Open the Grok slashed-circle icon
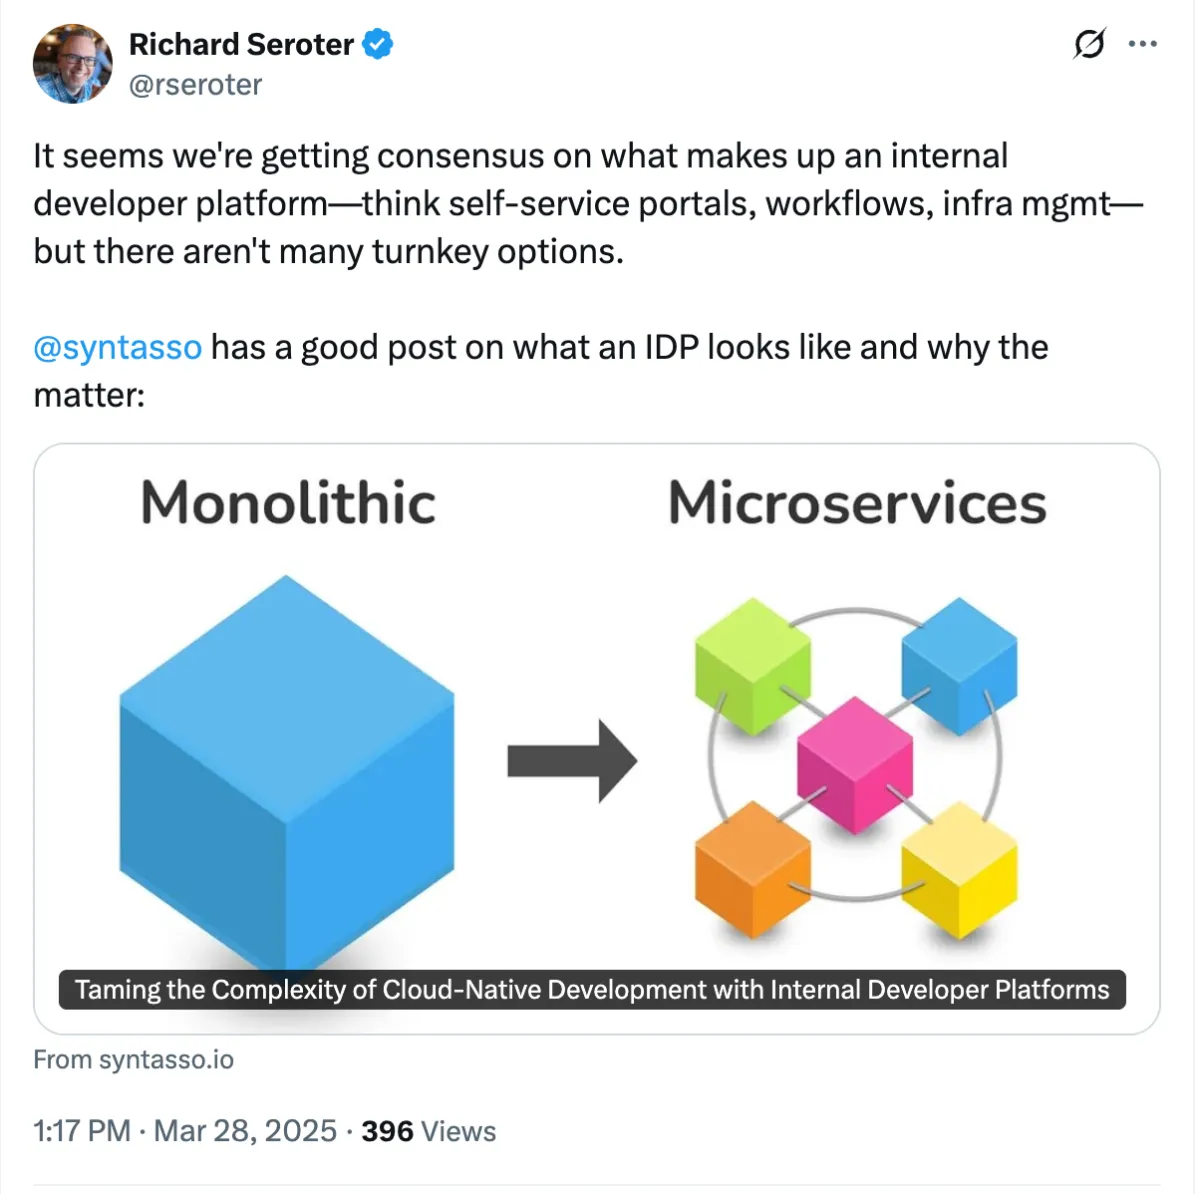 point(1089,44)
